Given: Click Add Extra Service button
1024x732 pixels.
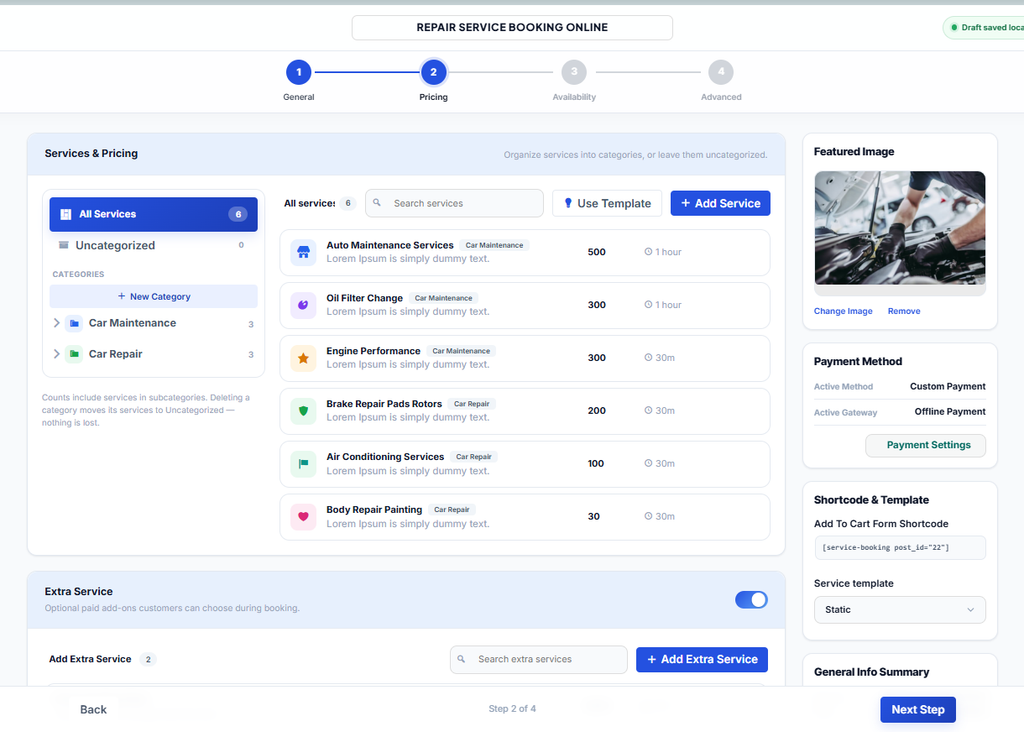Looking at the screenshot, I should [x=702, y=660].
